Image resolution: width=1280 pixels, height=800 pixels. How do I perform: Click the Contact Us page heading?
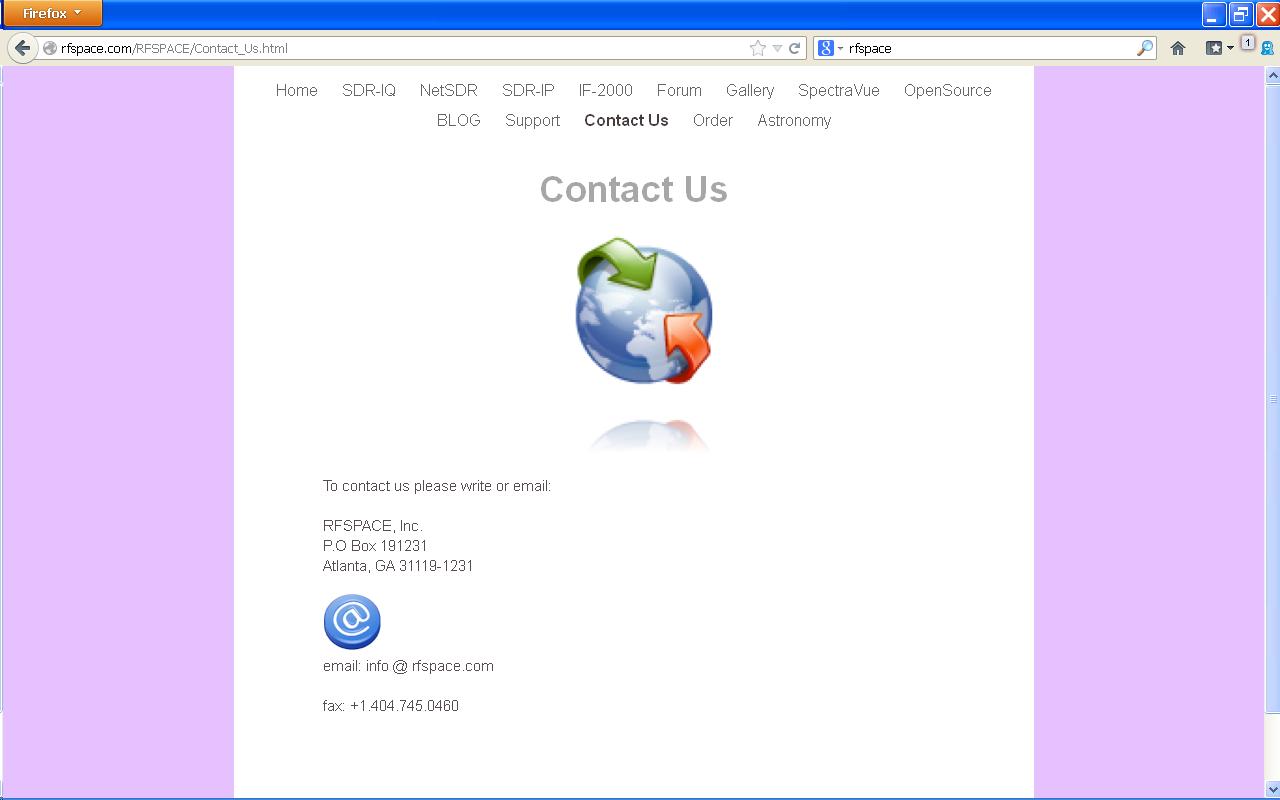tap(634, 190)
